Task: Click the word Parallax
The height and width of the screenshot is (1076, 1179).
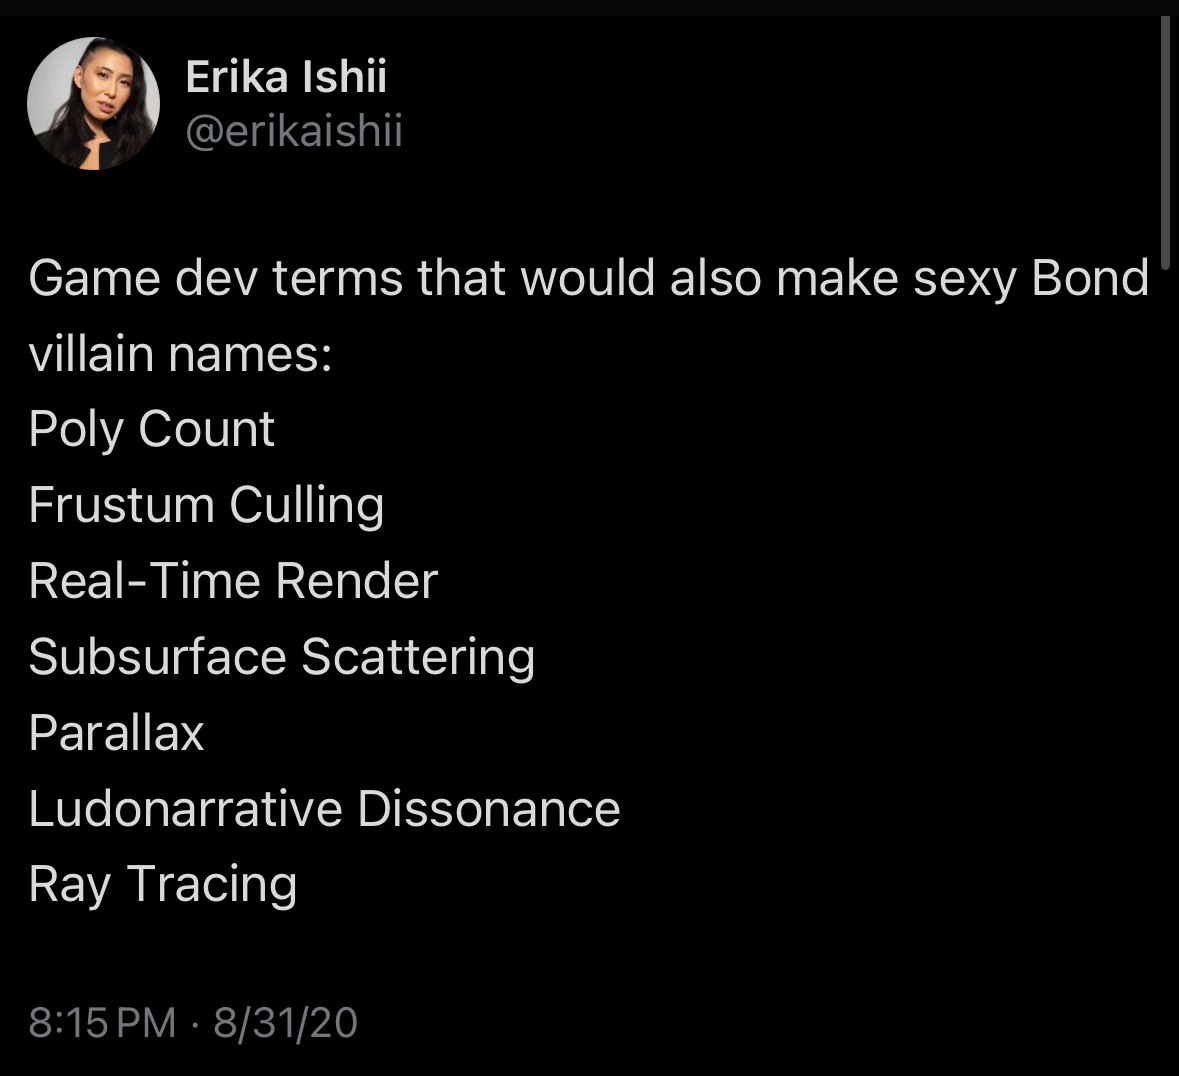Action: click(x=116, y=733)
